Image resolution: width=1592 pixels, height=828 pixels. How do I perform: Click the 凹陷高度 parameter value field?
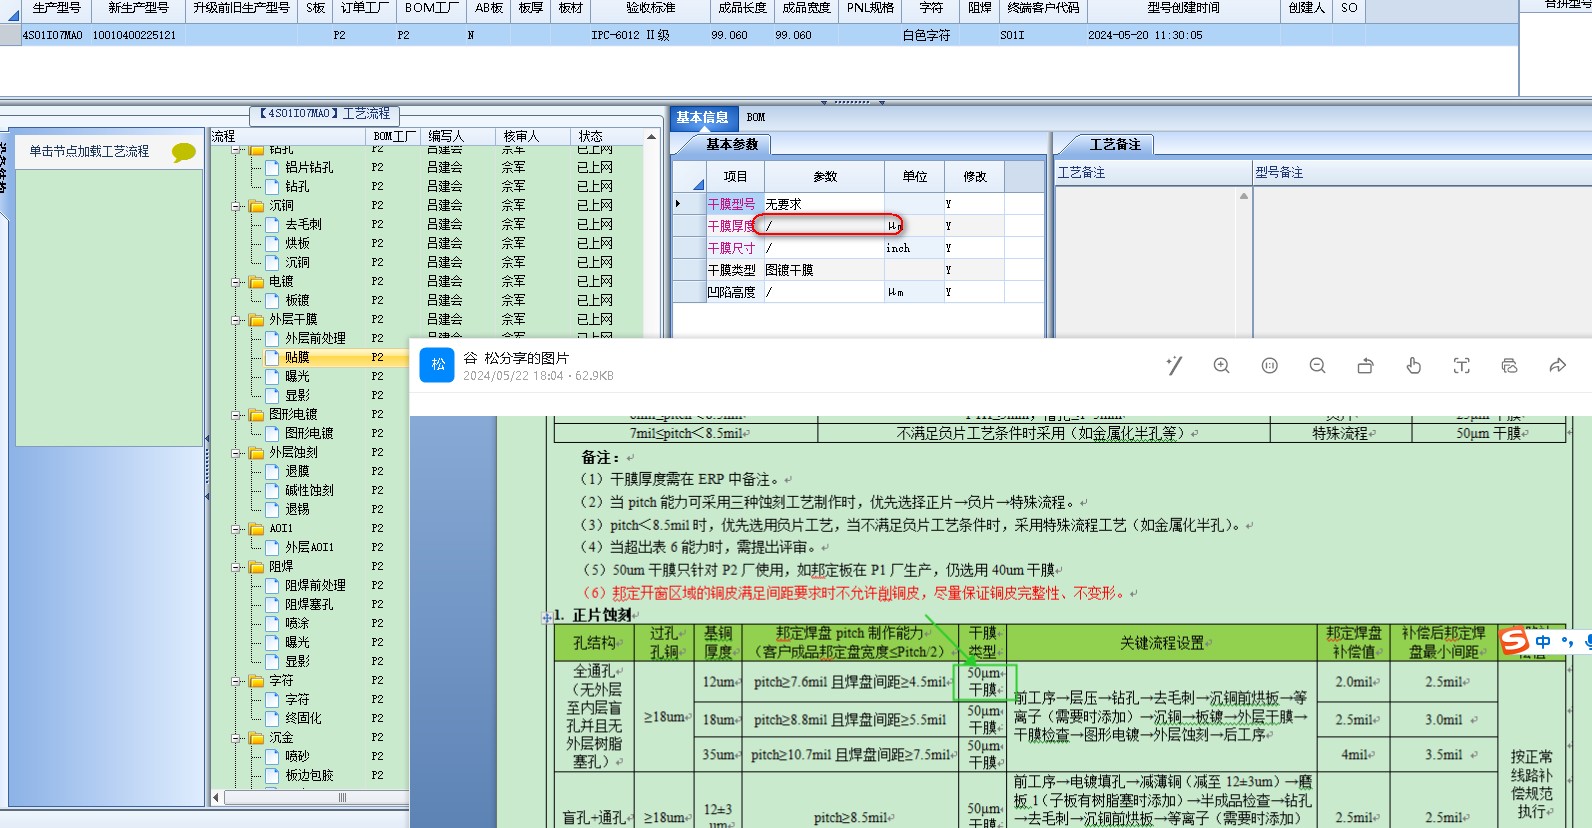click(824, 292)
